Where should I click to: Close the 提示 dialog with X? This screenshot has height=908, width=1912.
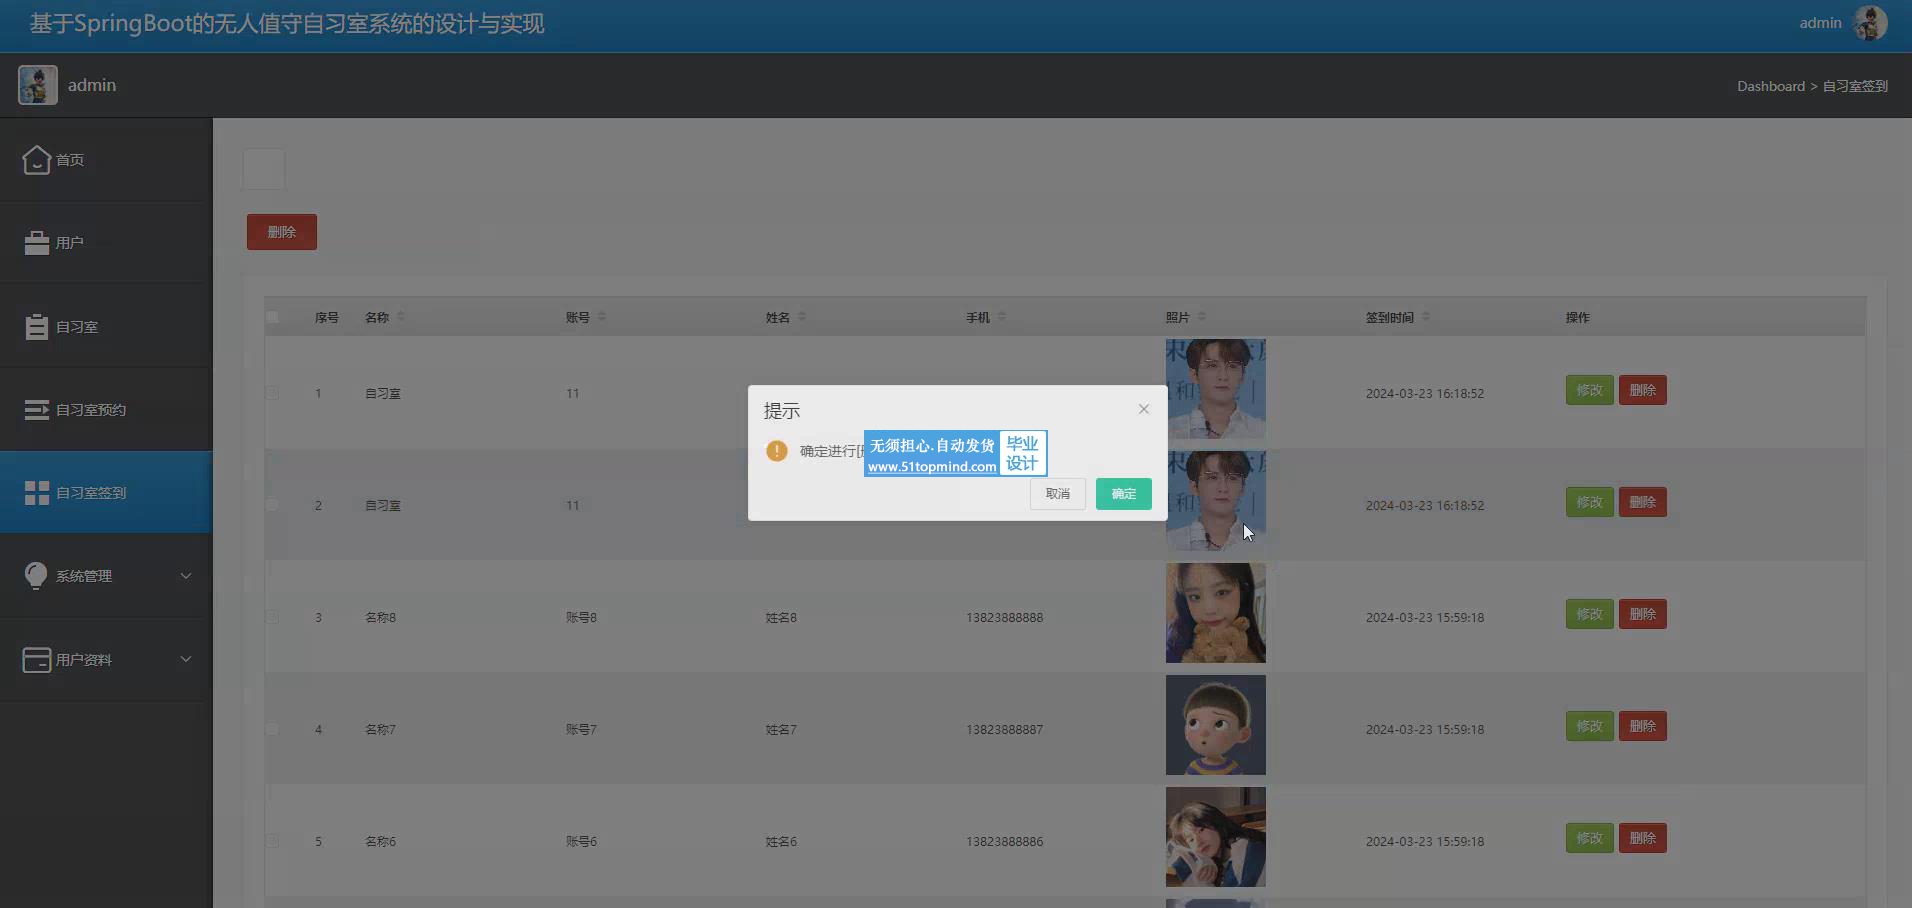(1144, 409)
